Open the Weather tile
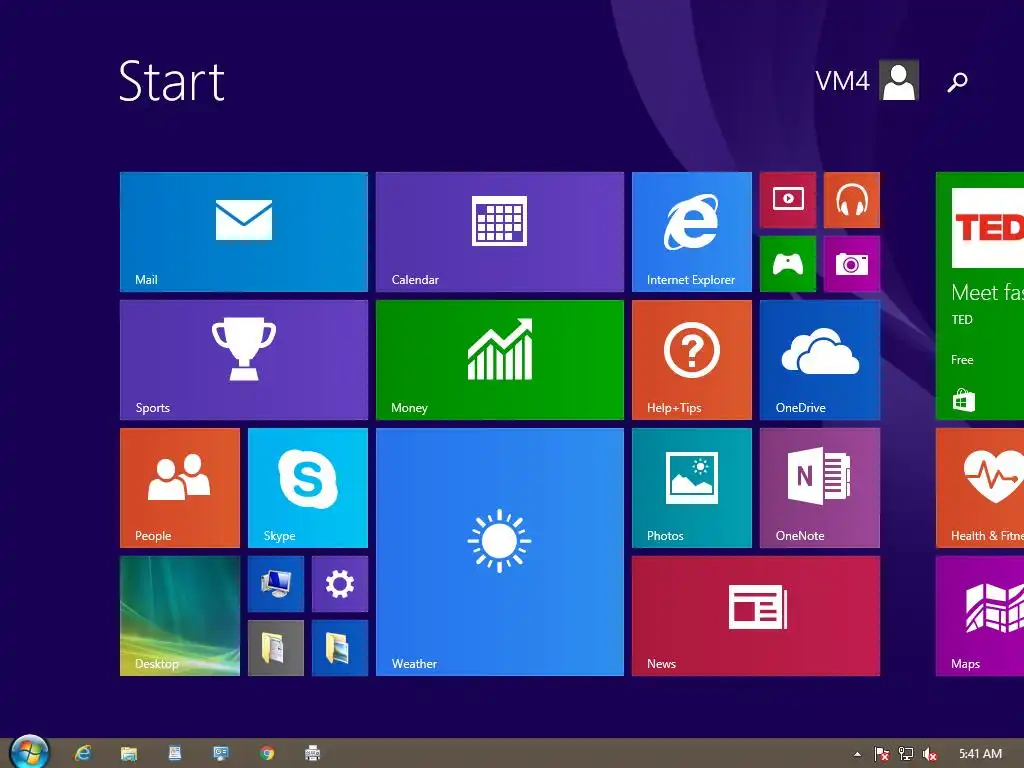Screen dimensions: 1024x768 click(x=500, y=552)
